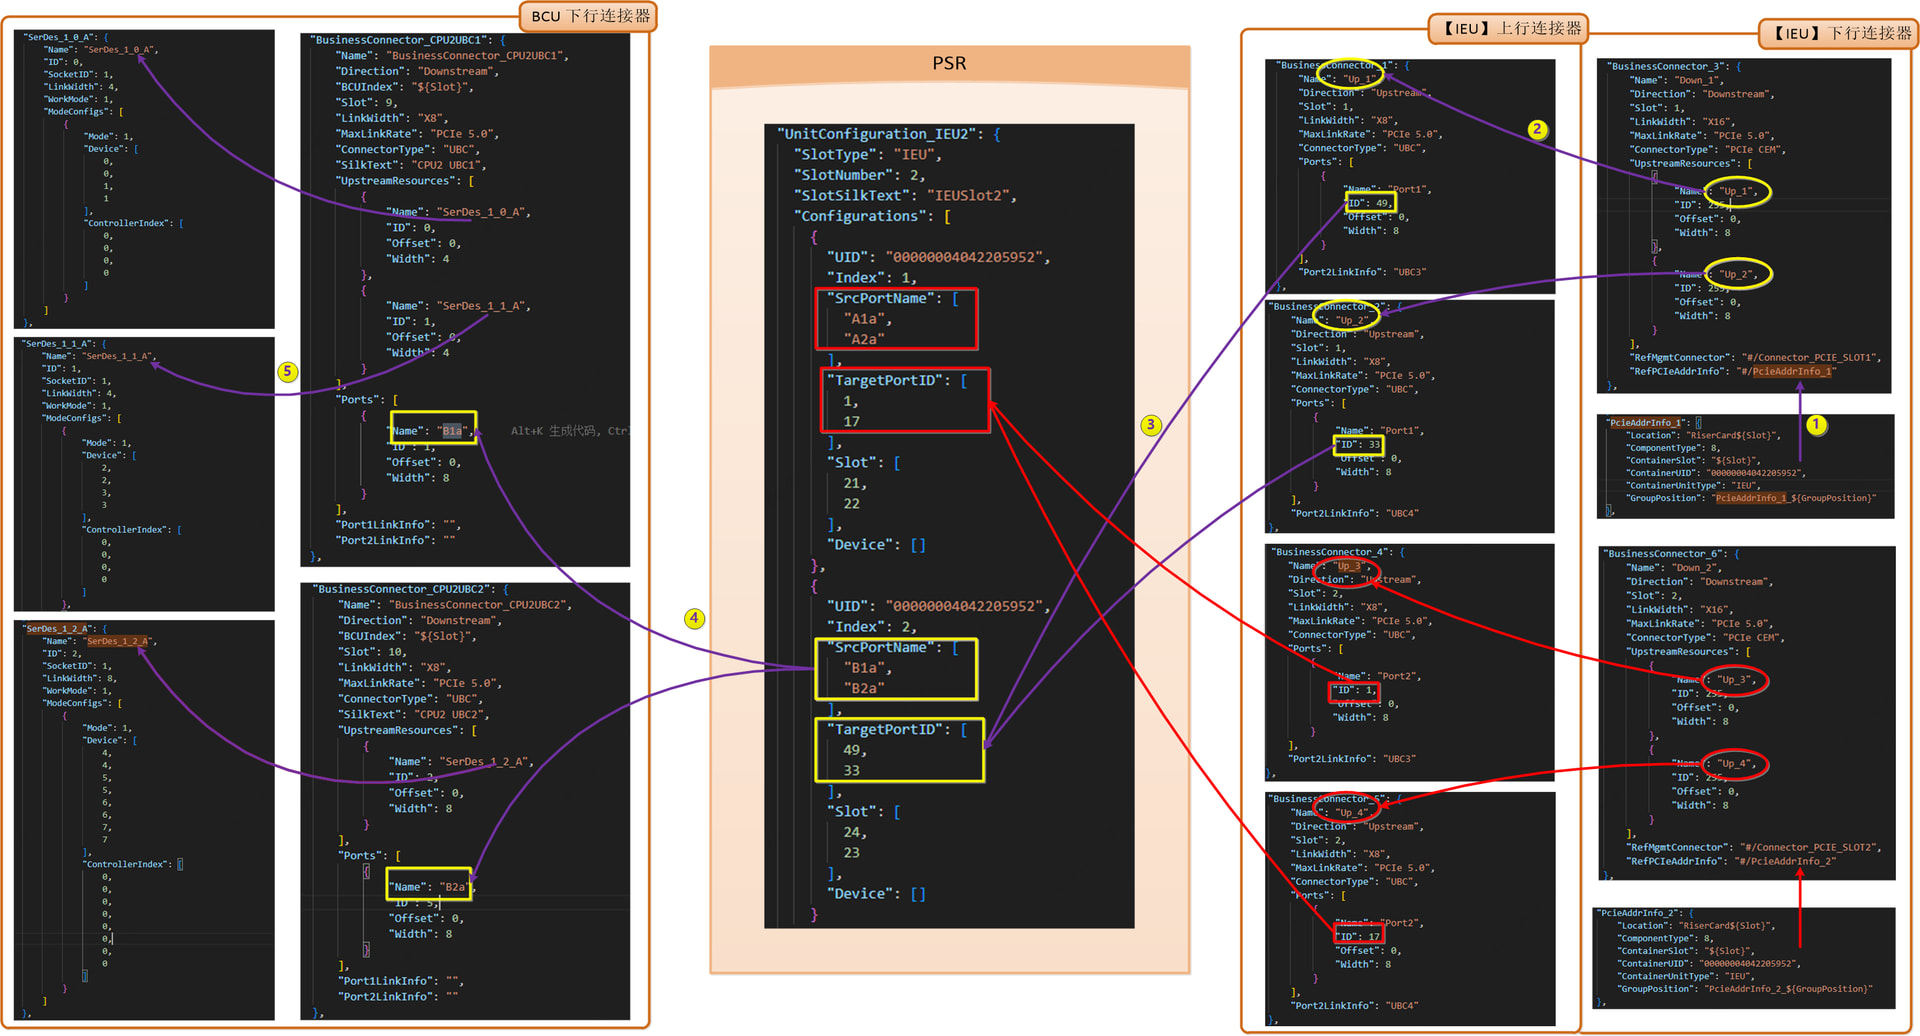Click the "BusinessConnector_6": { header line
Viewport: 1920px width, 1036px height.
[1671, 553]
